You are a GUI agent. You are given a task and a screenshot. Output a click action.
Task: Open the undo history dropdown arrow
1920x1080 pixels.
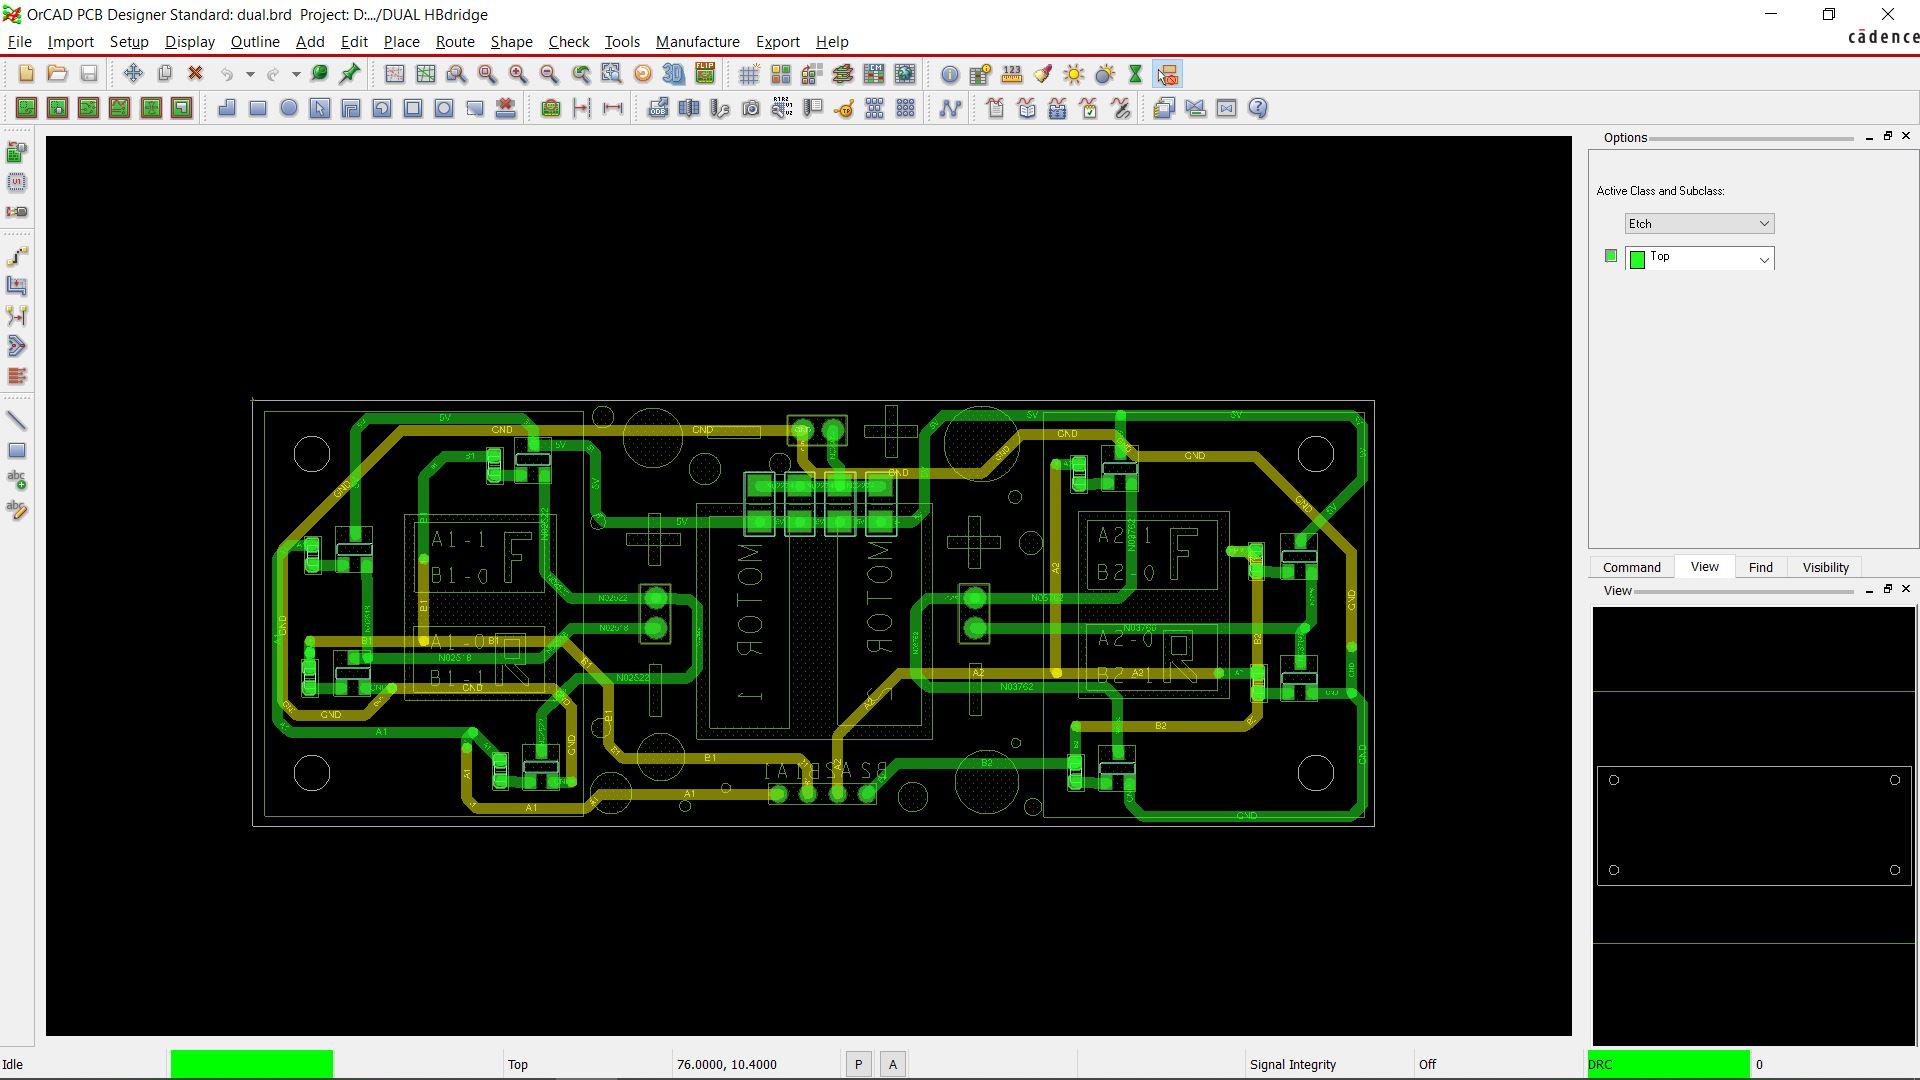click(250, 74)
